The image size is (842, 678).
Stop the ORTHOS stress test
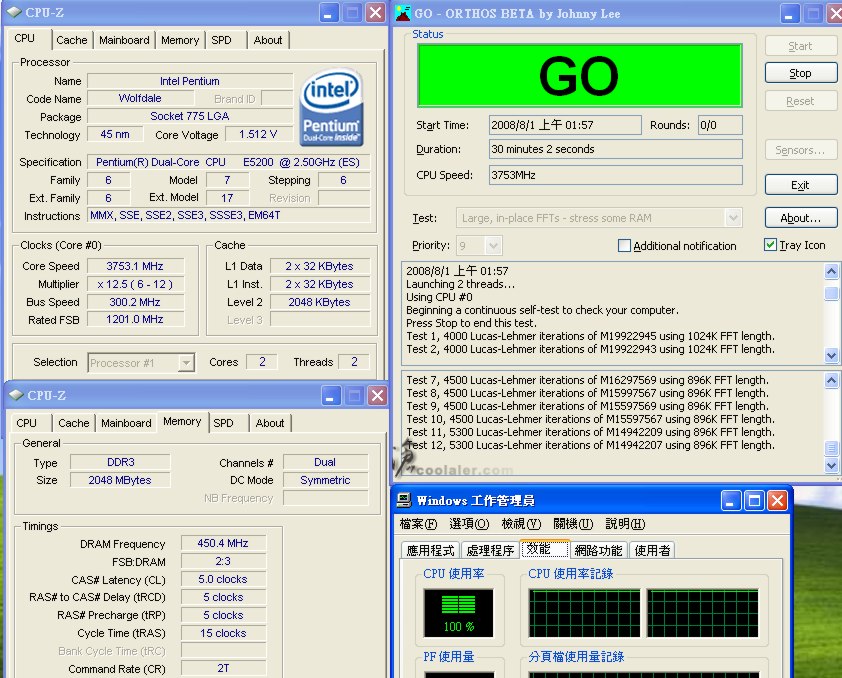click(x=800, y=73)
